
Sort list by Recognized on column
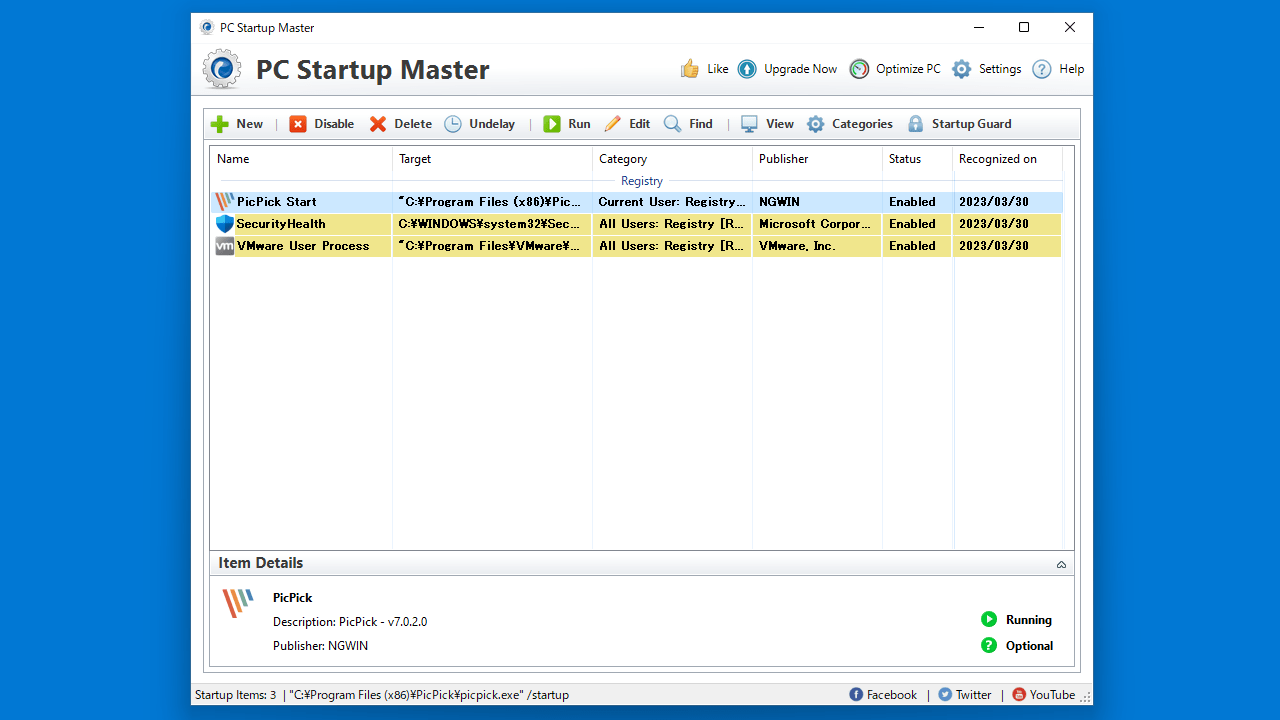pos(1007,159)
